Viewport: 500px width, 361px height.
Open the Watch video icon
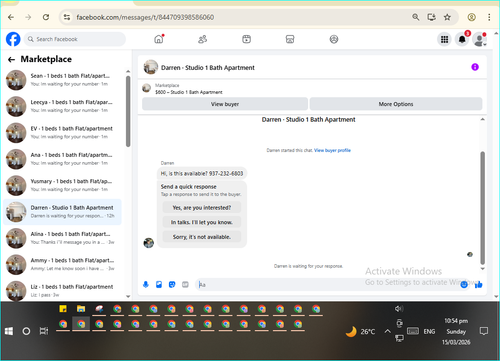tap(246, 39)
